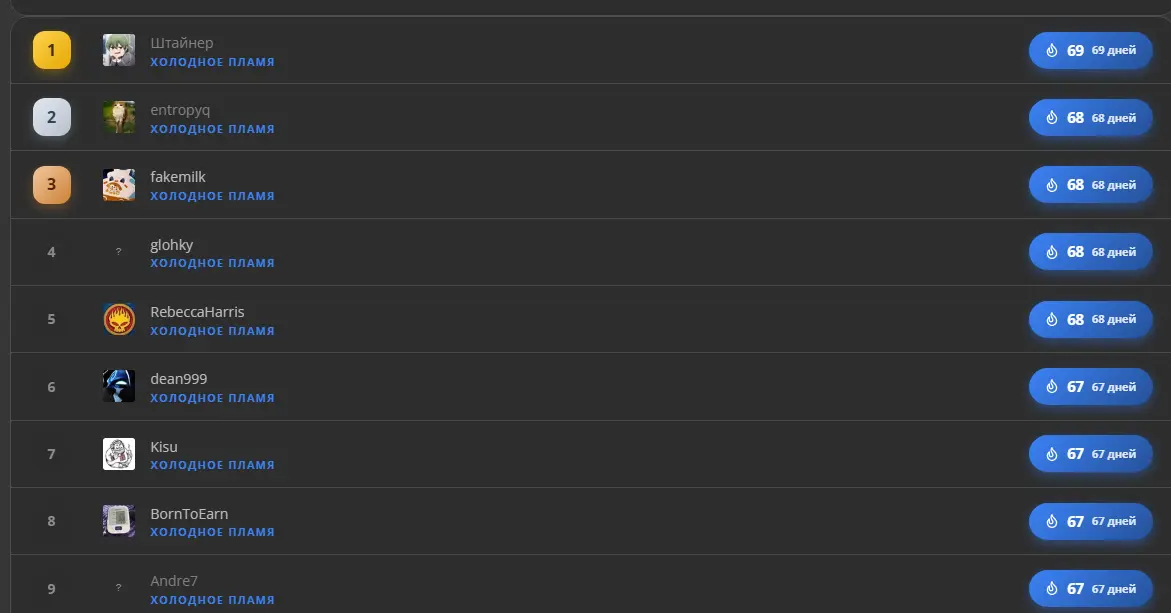Click Штайнер's 69 дней streak badge
This screenshot has height=613, width=1171.
(1090, 50)
